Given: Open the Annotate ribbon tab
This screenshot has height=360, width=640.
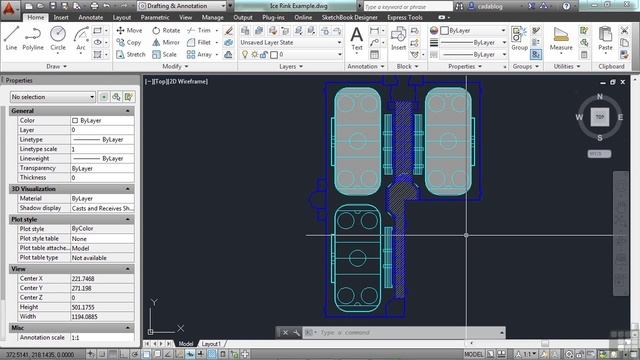Looking at the screenshot, I should pyautogui.click(x=91, y=18).
